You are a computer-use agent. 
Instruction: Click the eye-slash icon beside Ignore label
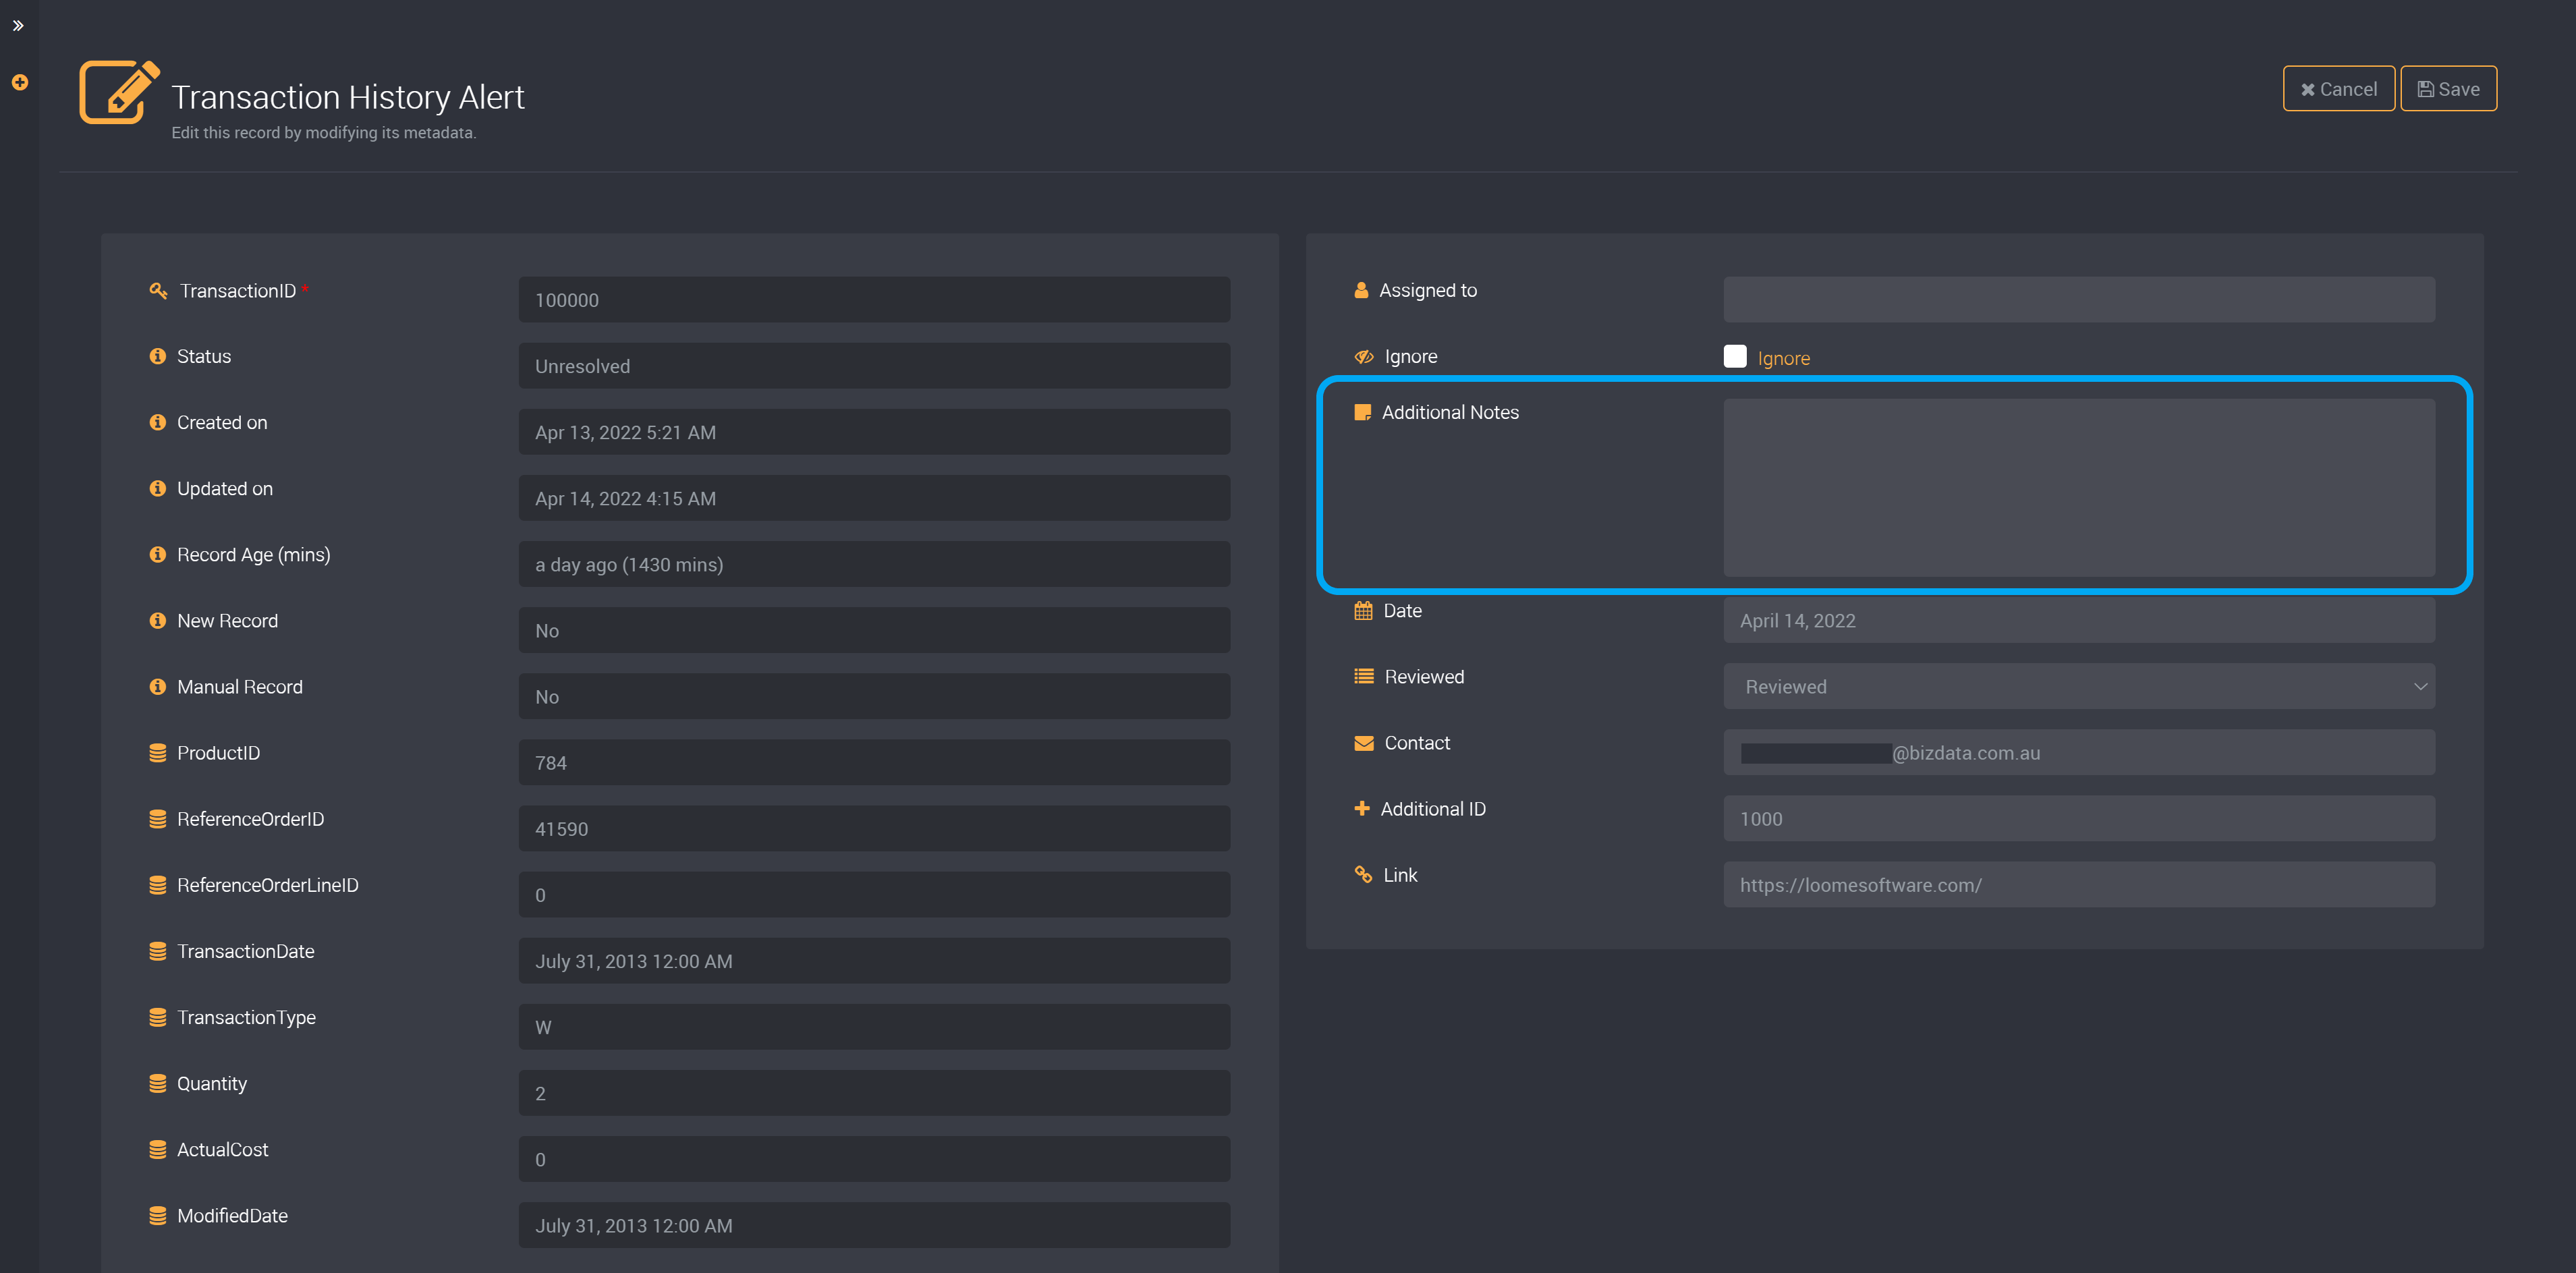click(1364, 357)
